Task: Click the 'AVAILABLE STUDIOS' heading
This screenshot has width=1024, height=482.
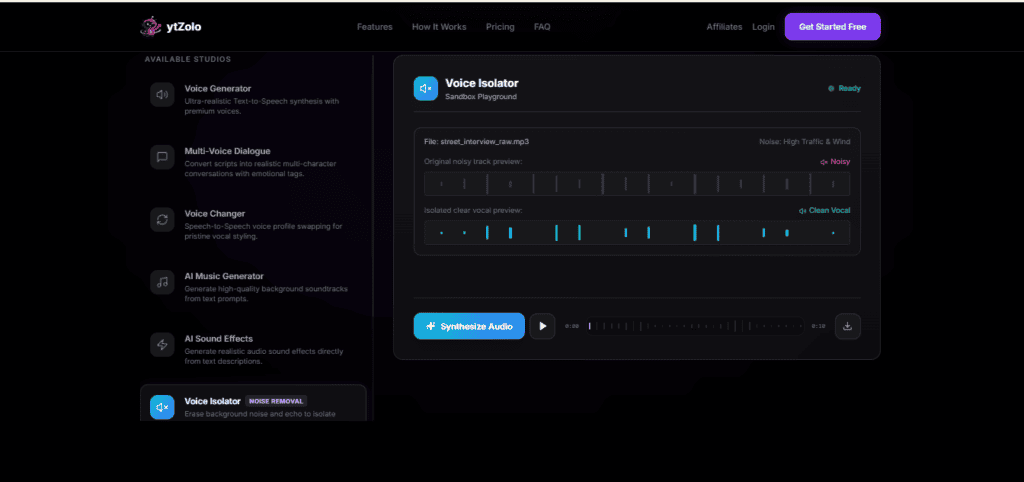Action: click(x=188, y=59)
